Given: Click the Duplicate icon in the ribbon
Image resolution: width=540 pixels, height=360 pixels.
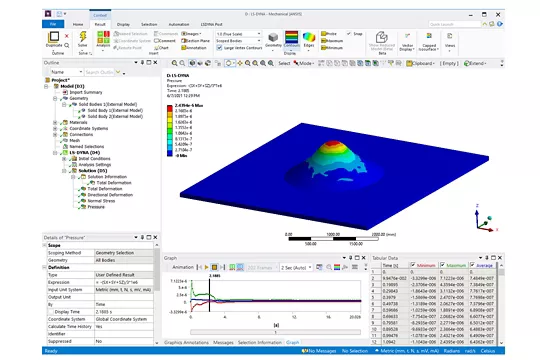Looking at the screenshot, I should [x=54, y=37].
